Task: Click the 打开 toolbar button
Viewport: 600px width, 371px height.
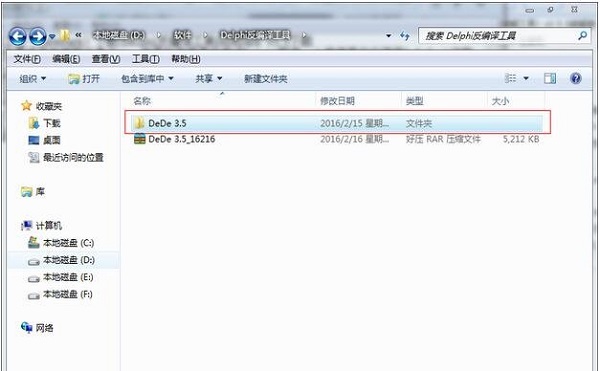Action: [84, 79]
